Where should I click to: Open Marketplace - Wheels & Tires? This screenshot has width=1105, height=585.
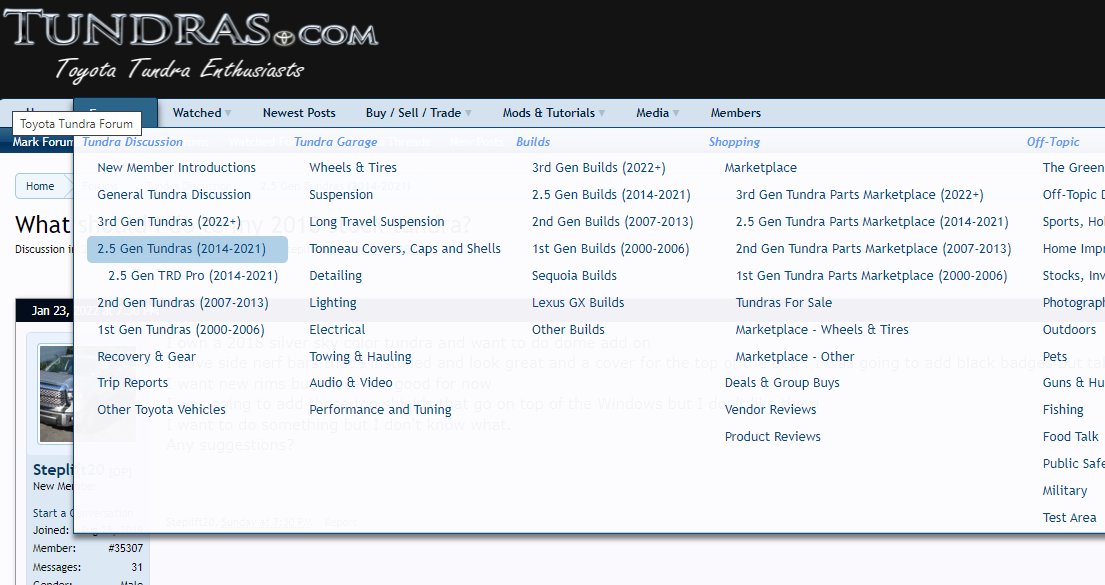click(x=822, y=329)
